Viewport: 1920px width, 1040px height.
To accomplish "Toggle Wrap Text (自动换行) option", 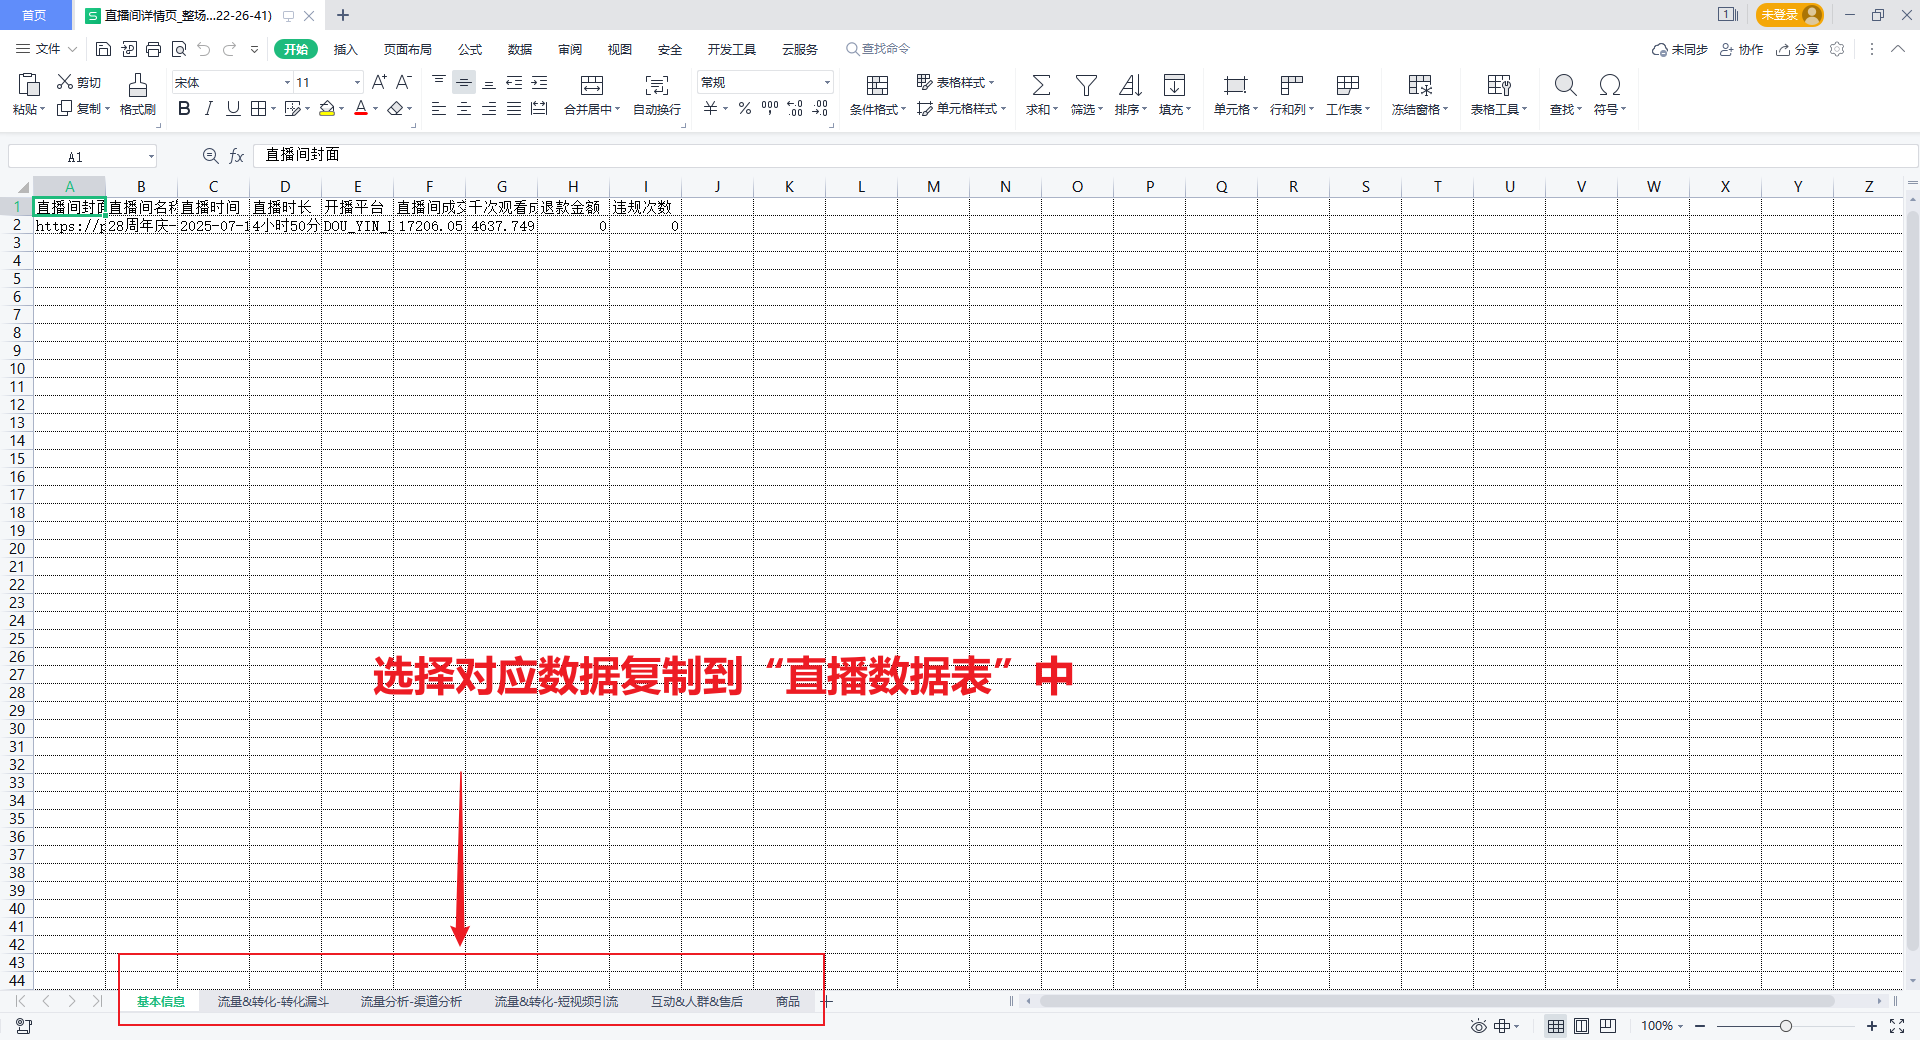I will click(656, 86).
